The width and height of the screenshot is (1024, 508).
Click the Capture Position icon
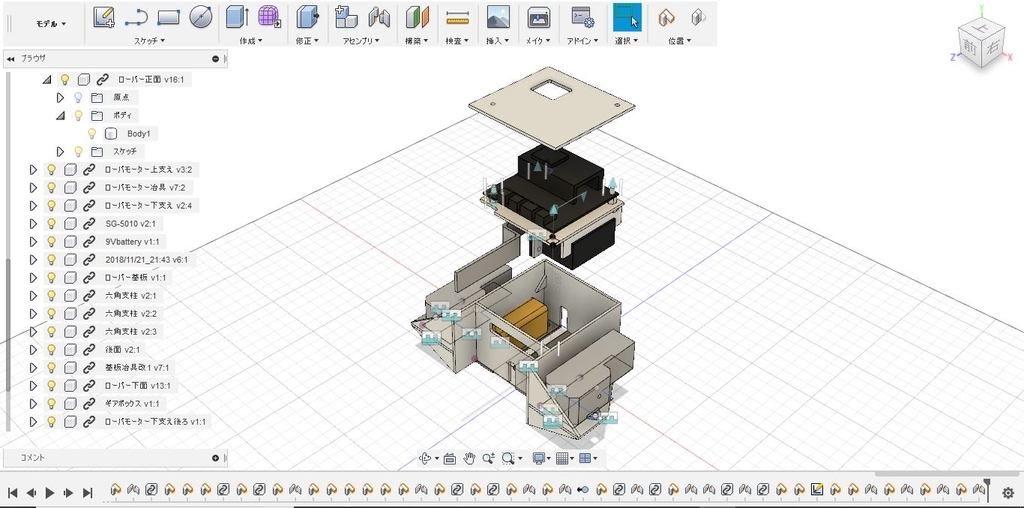coord(665,17)
